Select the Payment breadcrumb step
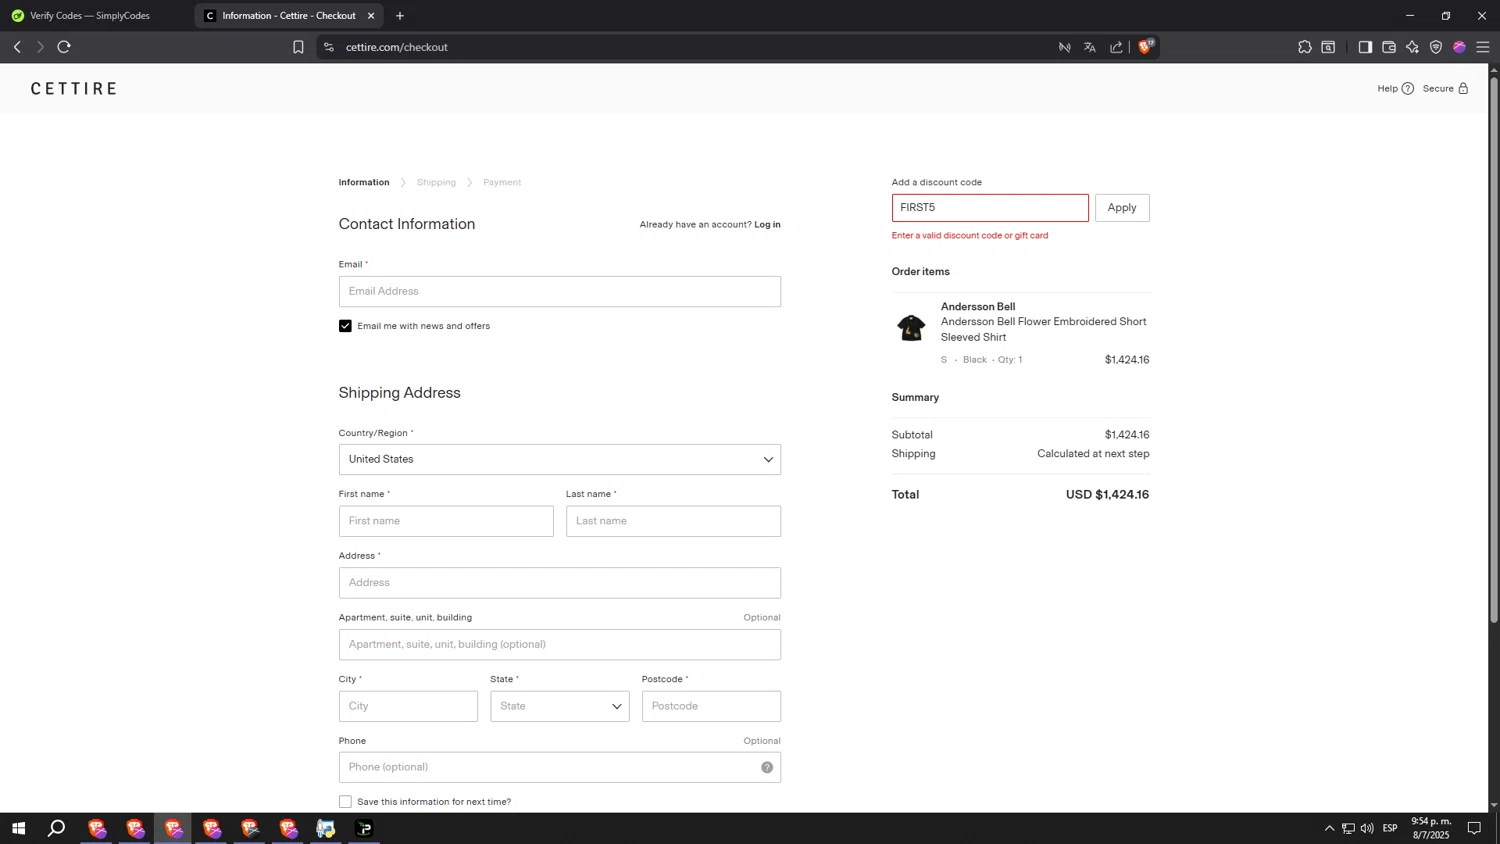Screen dimensions: 1500x844 tap(502, 182)
